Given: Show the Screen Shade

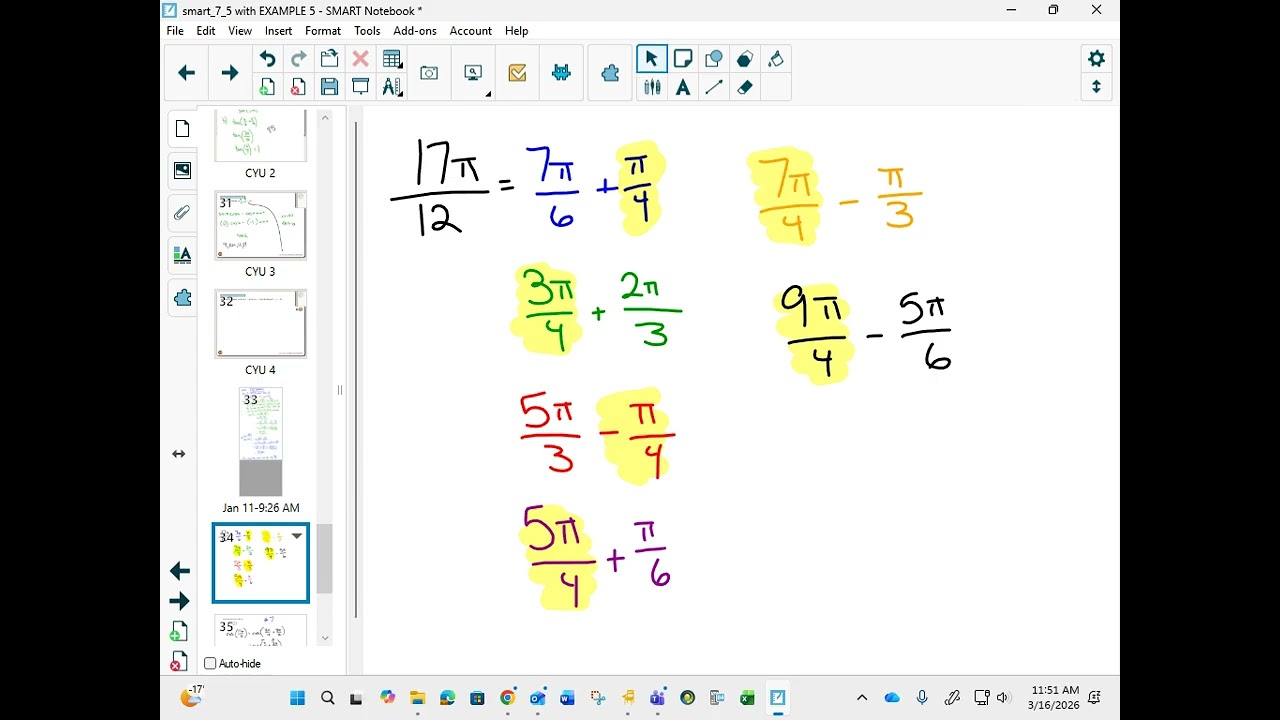Looking at the screenshot, I should coord(361,87).
